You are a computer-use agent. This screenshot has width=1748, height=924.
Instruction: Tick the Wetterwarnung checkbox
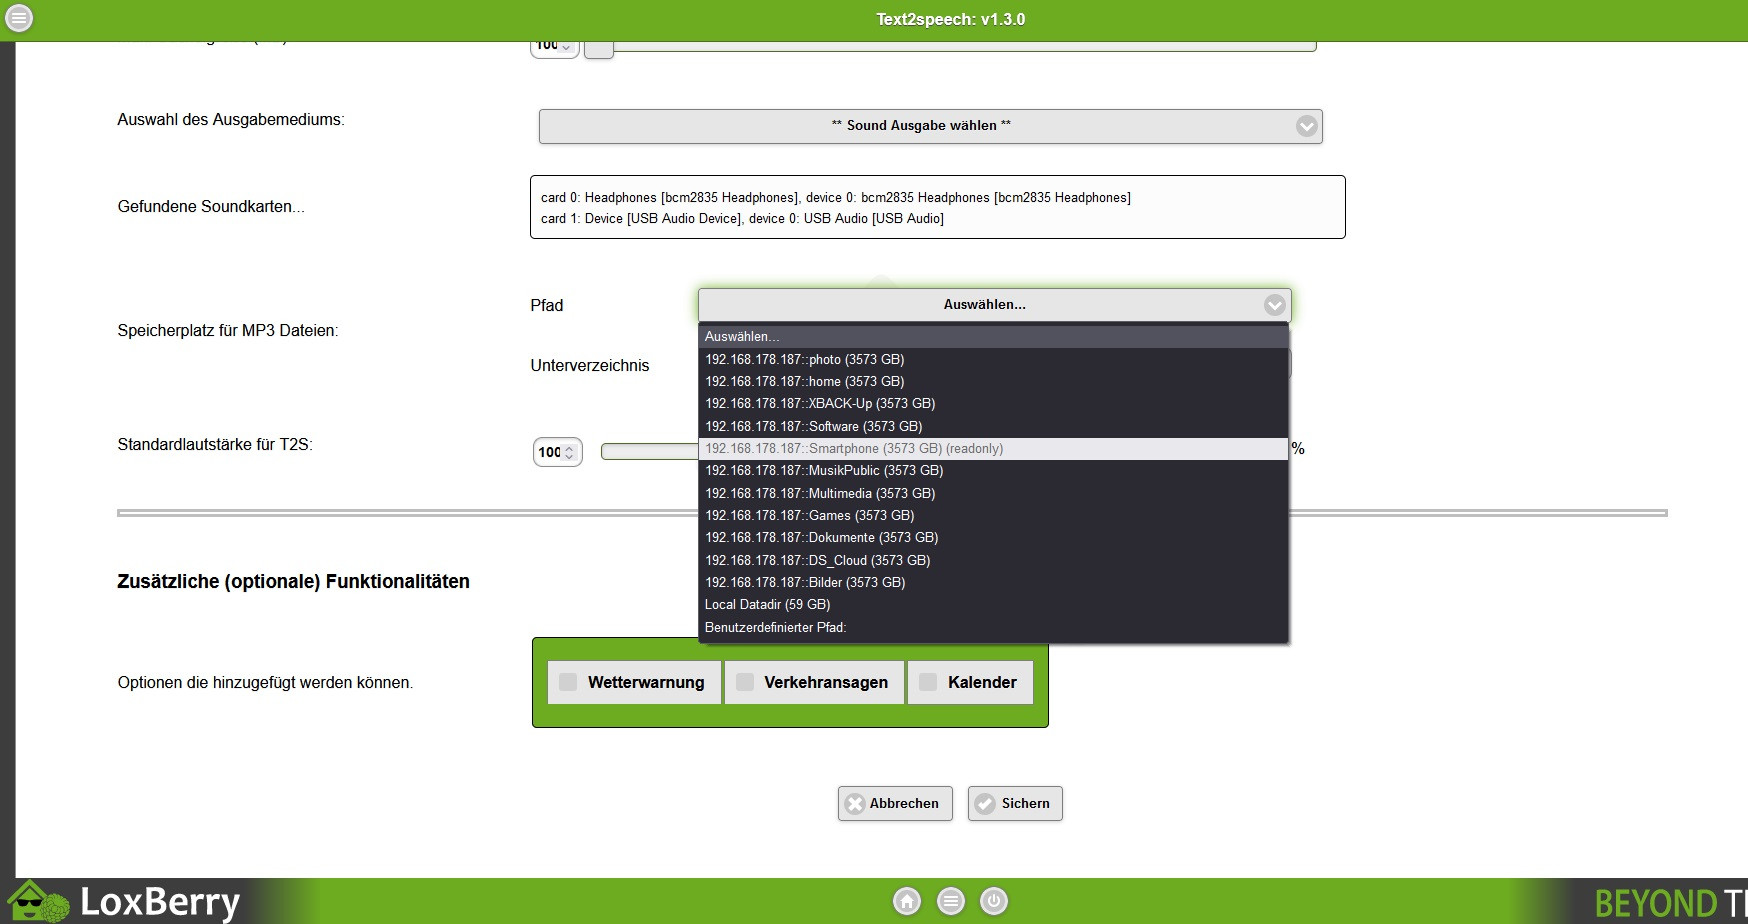click(634, 682)
